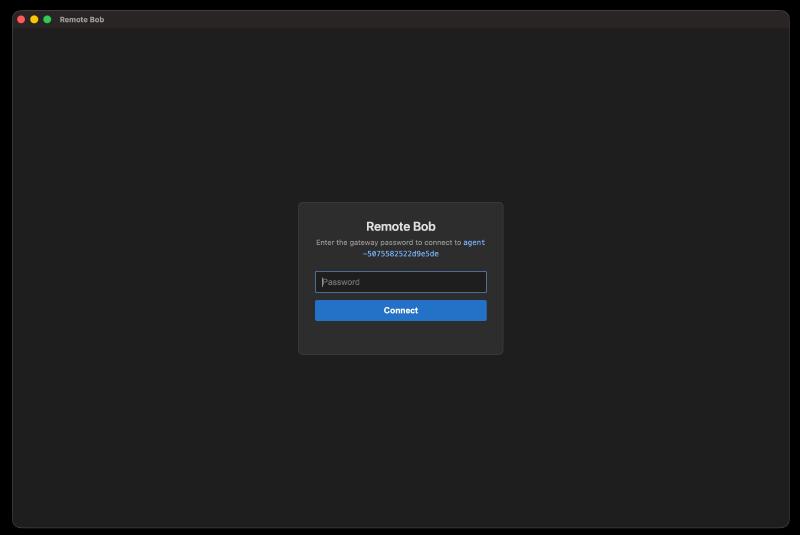Click the blue Connect button
The width and height of the screenshot is (800, 535).
coord(401,311)
